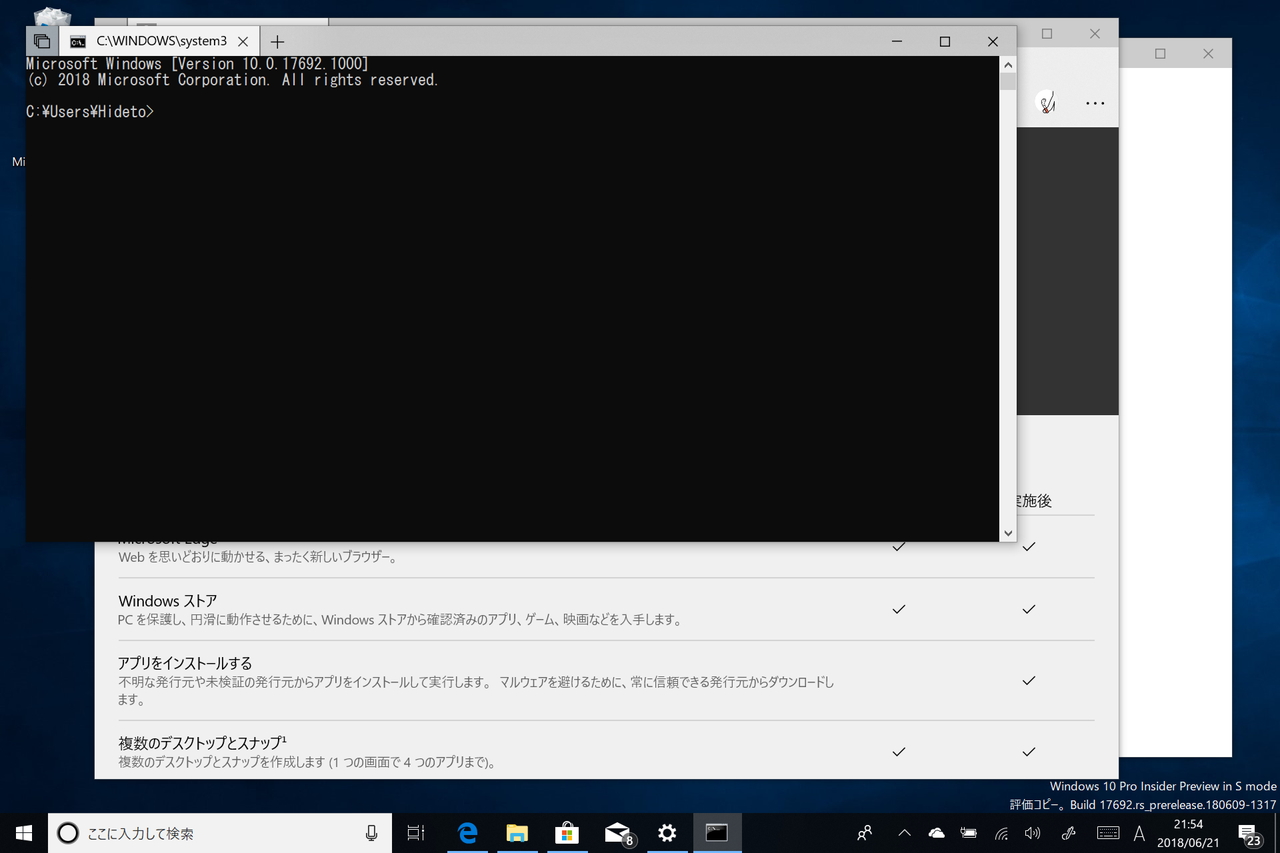
Task: Open the Microsoft Store from the taskbar
Action: (x=567, y=833)
